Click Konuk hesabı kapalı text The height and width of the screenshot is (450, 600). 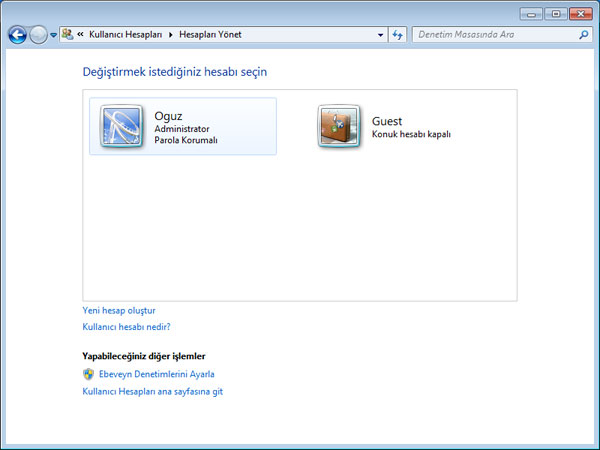411,134
